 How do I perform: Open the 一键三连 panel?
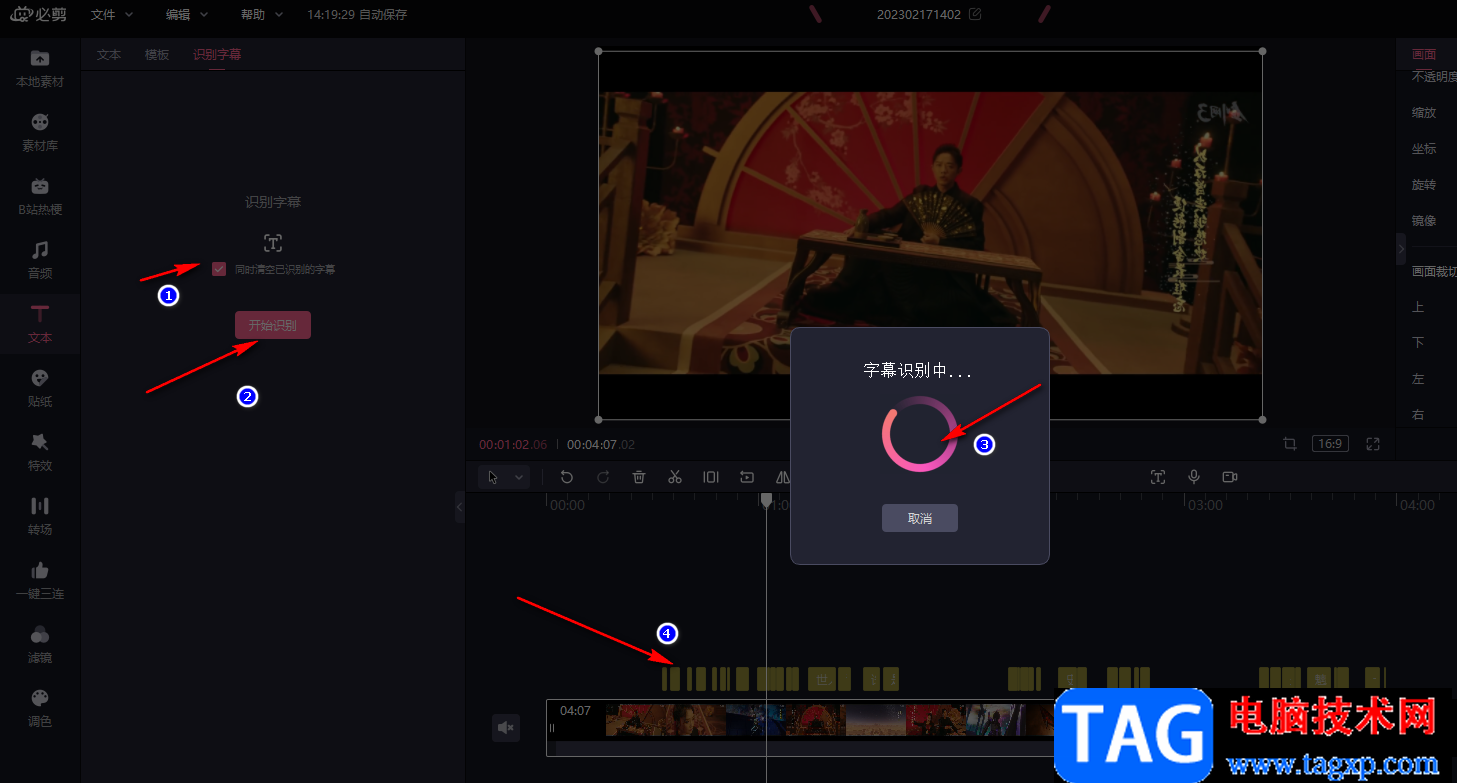tap(40, 580)
